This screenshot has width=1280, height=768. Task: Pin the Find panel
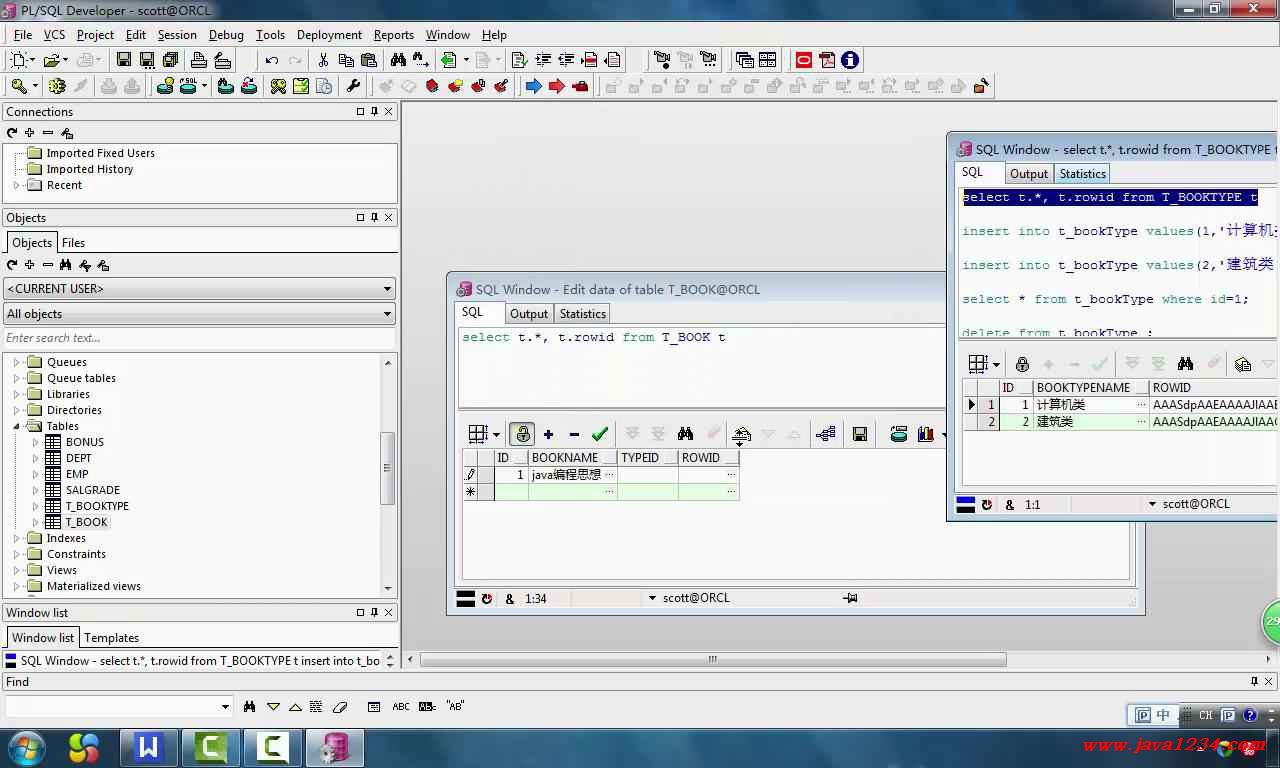click(x=1254, y=682)
